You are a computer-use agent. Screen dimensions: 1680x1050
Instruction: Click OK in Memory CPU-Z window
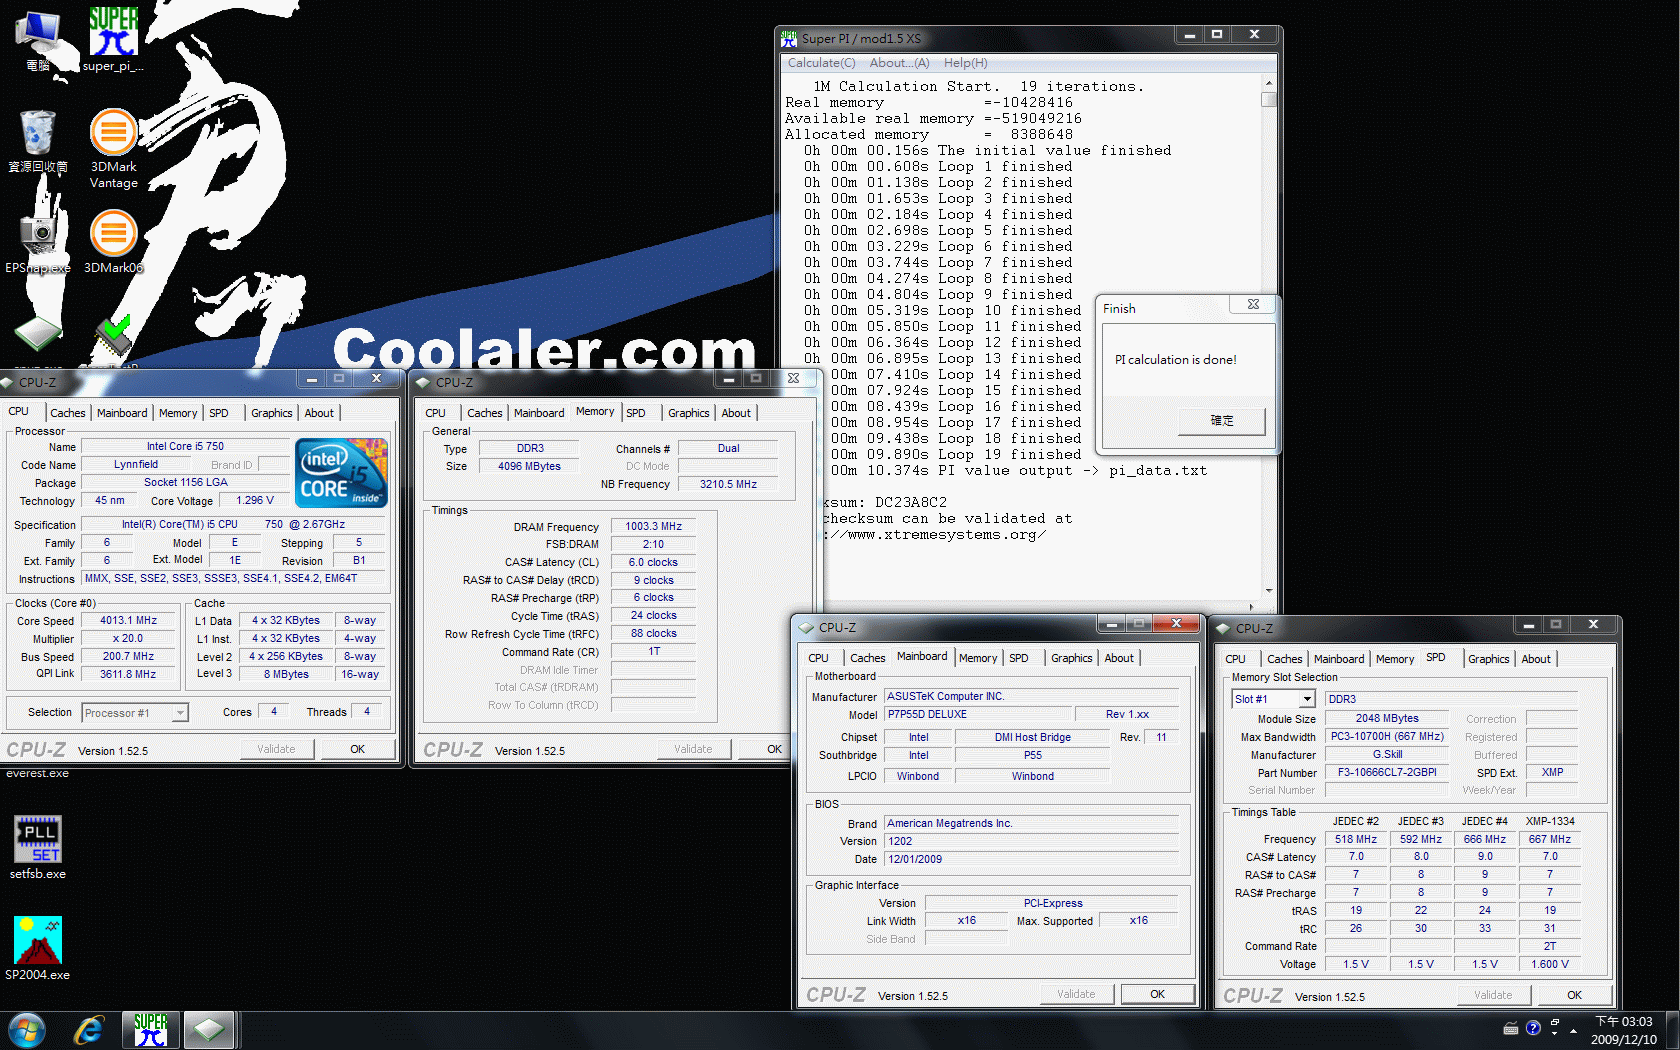[x=774, y=749]
